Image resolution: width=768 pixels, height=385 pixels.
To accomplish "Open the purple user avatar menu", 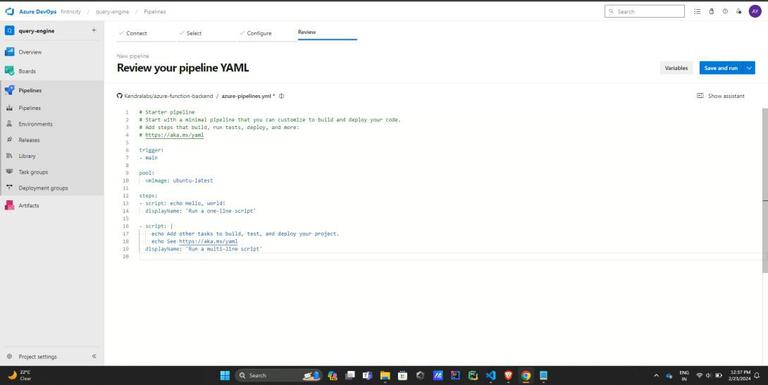I will coord(755,11).
